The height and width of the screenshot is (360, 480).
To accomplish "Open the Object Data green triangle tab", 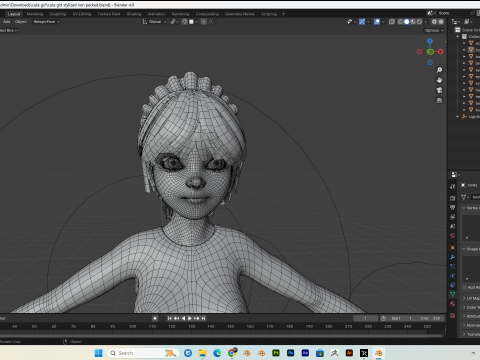I will pos(452,294).
